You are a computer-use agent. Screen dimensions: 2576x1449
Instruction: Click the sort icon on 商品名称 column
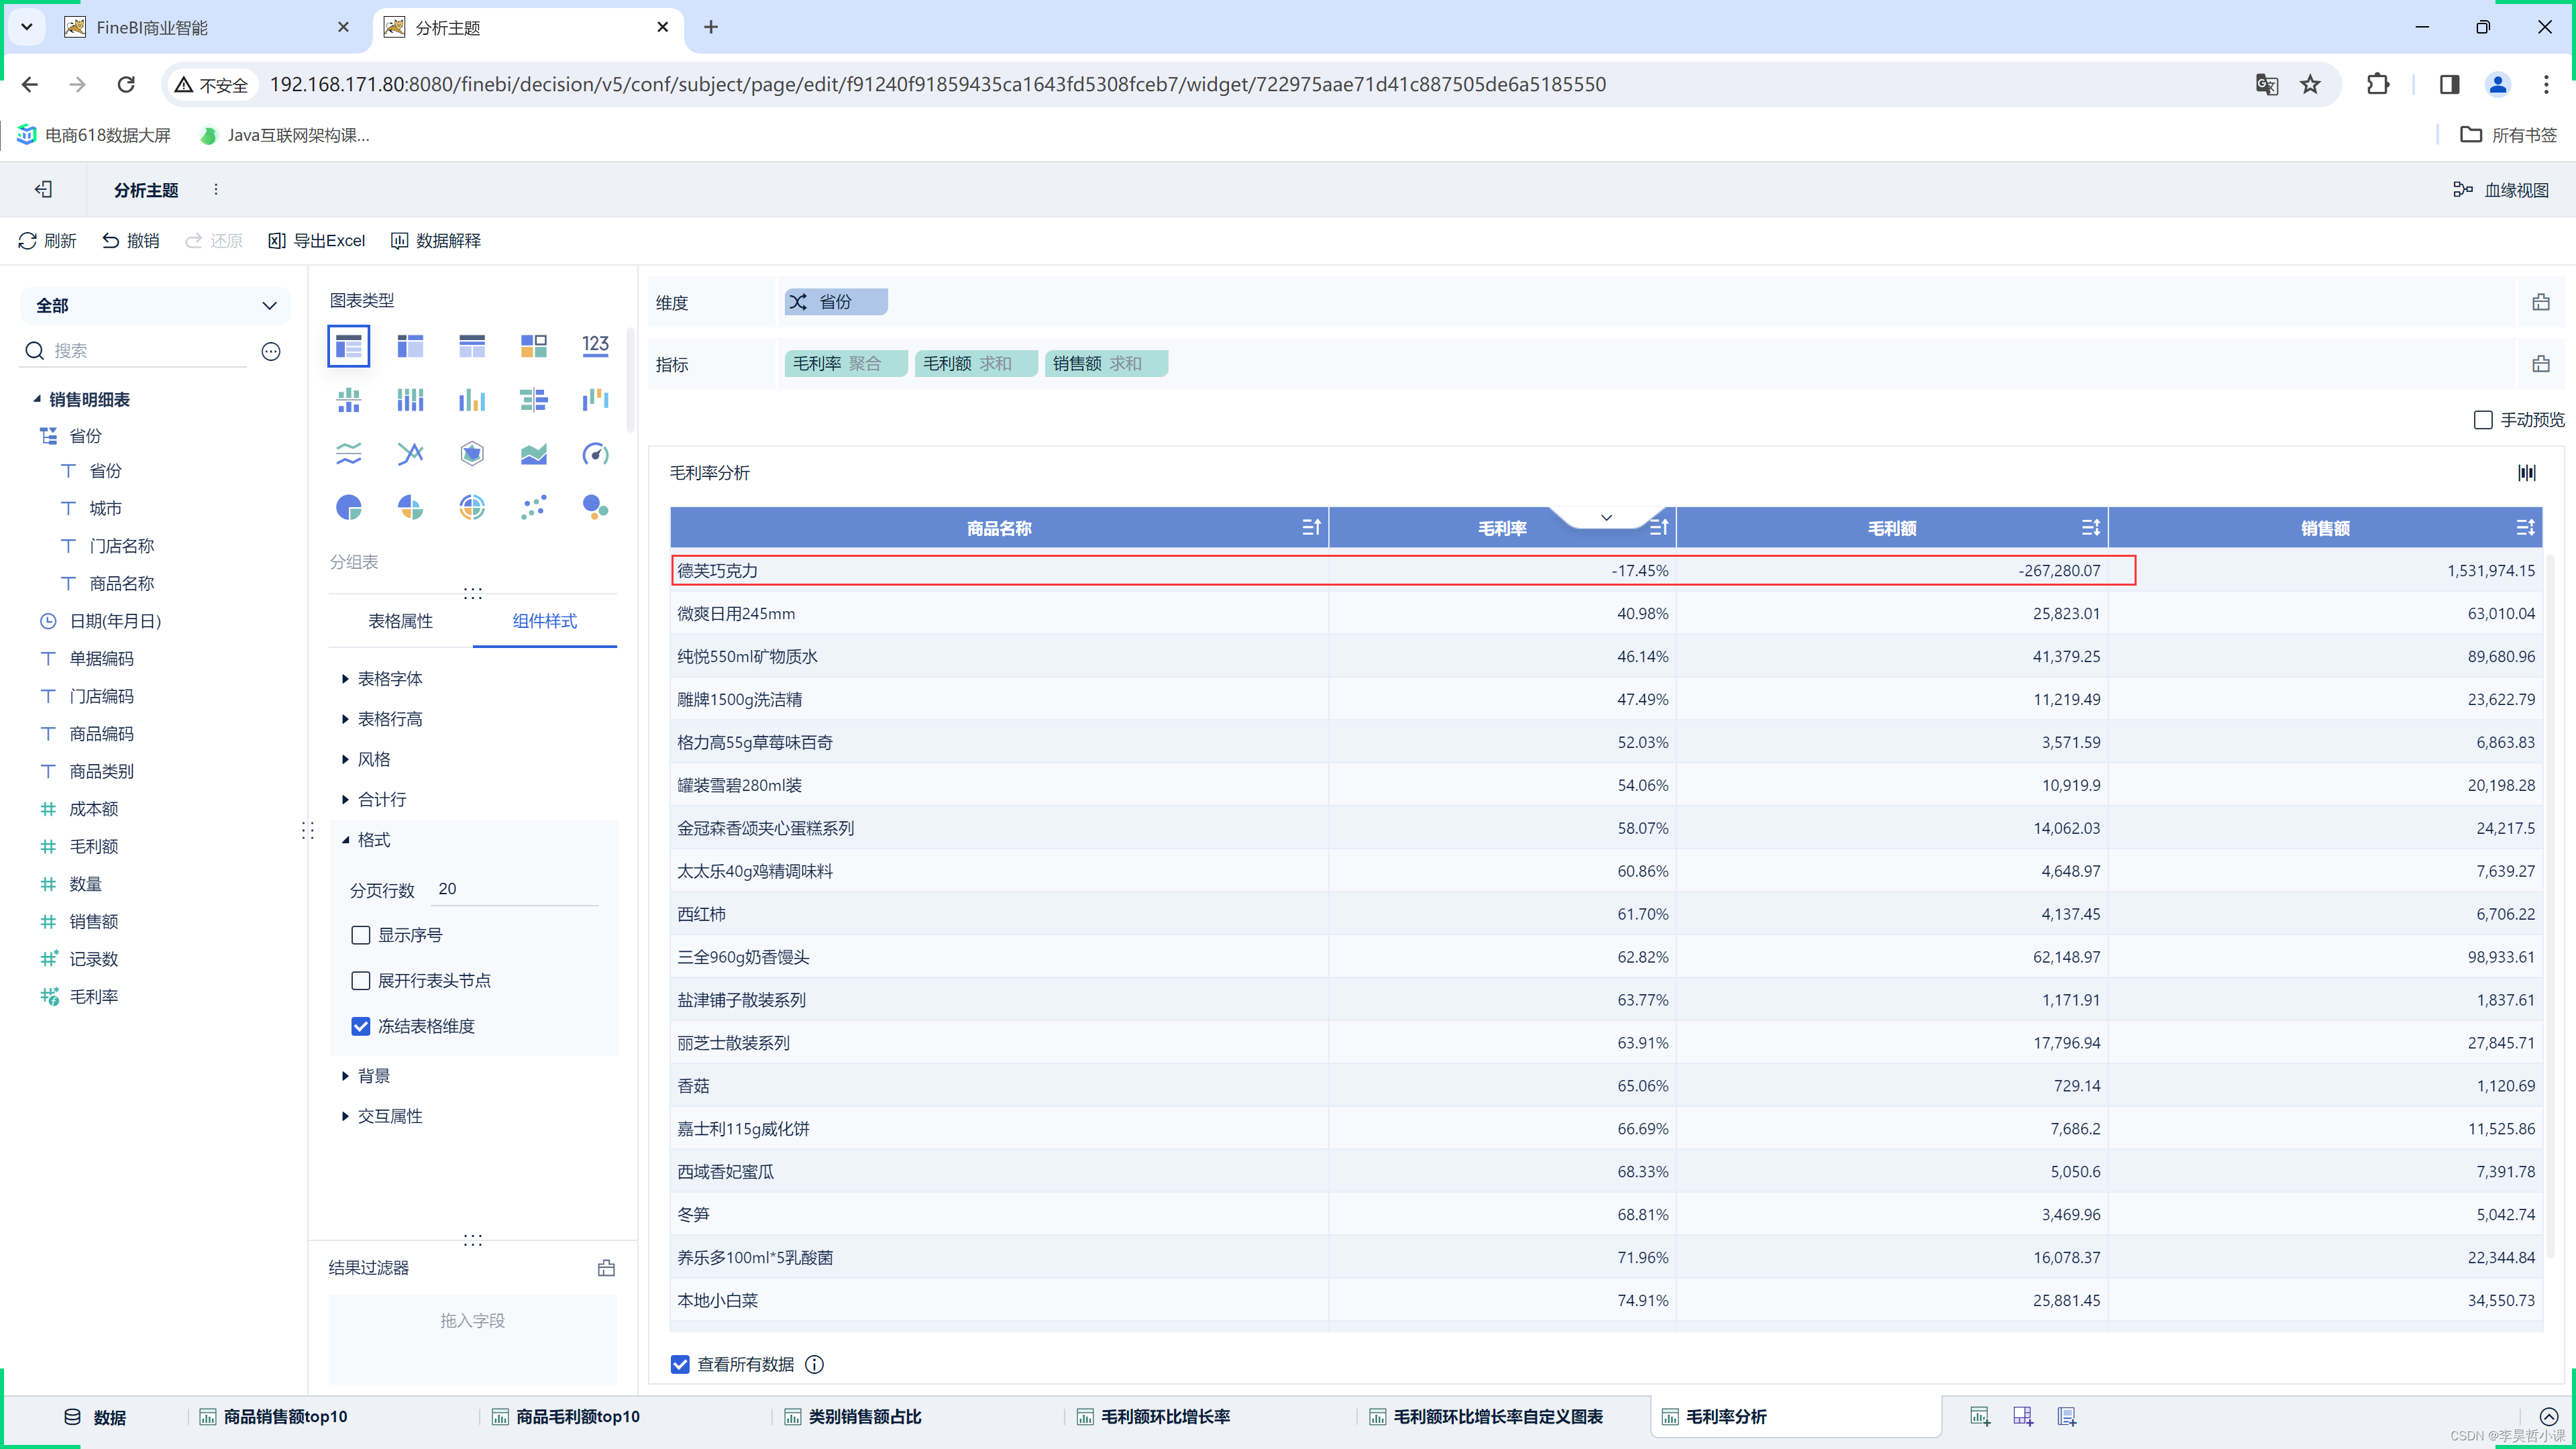[x=1312, y=527]
